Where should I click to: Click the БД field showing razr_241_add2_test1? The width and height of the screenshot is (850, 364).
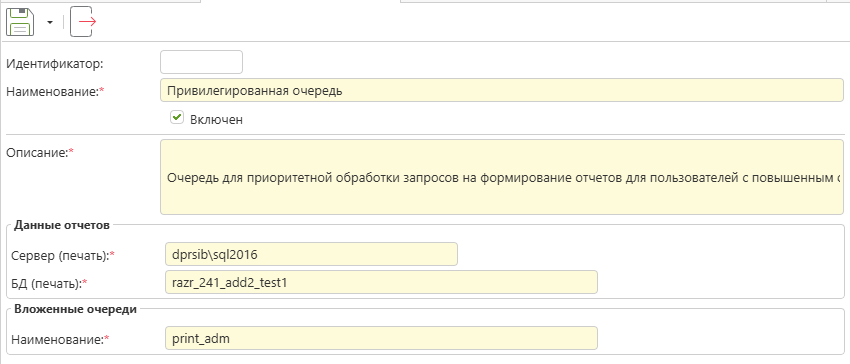(381, 282)
